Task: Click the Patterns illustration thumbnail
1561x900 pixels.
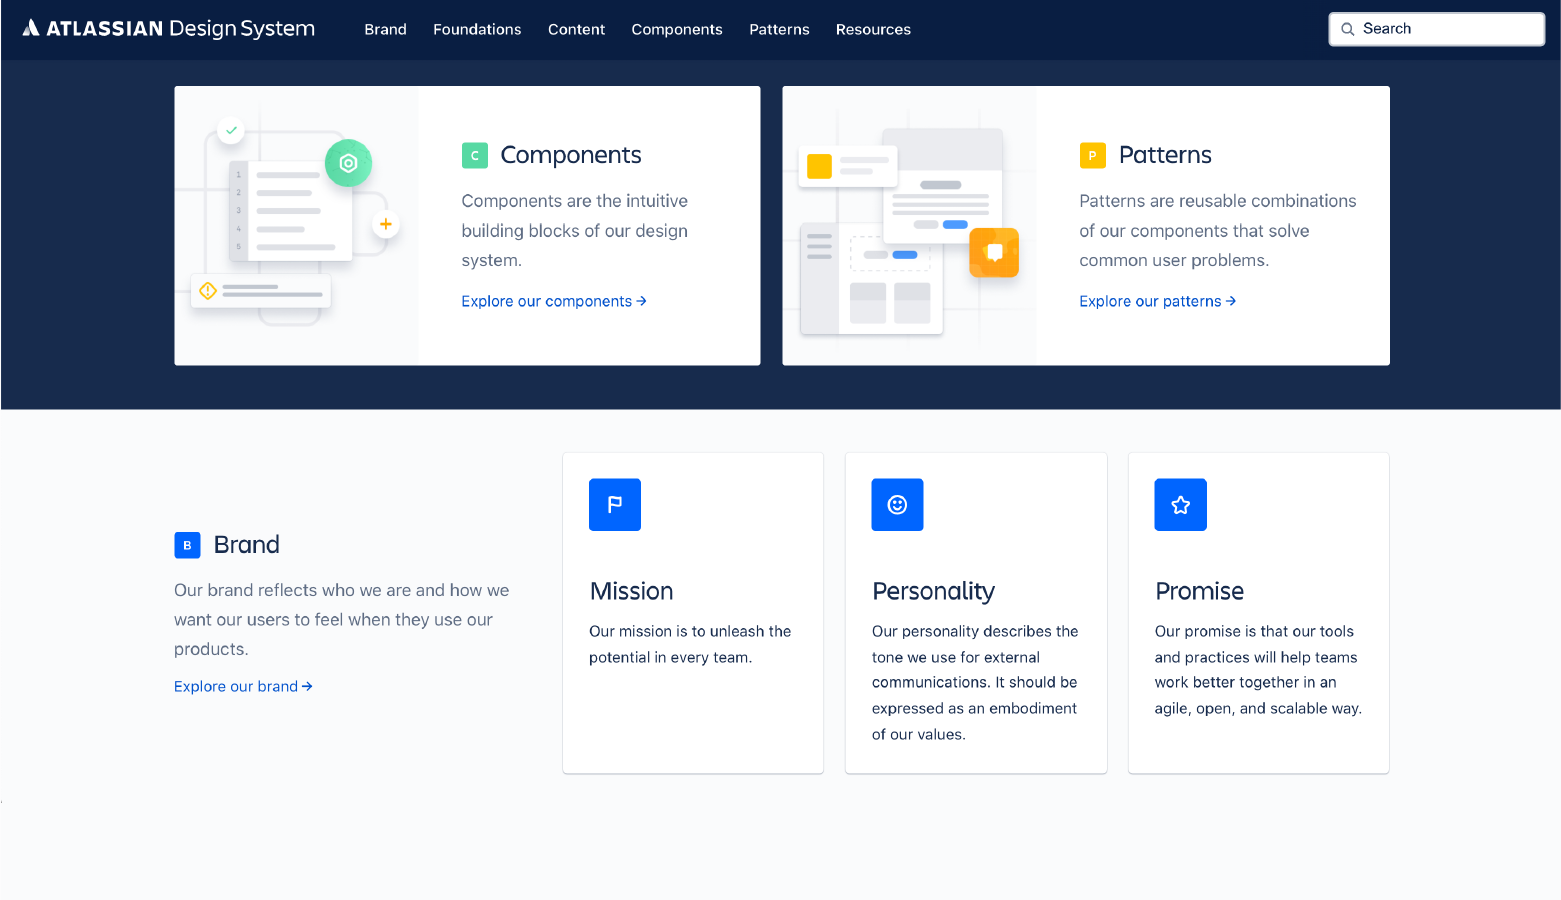Action: 909,226
